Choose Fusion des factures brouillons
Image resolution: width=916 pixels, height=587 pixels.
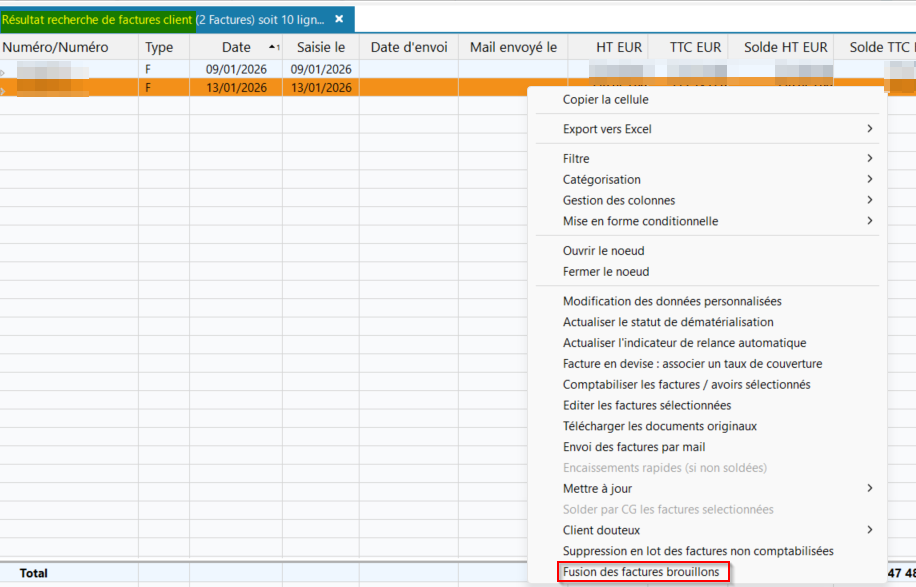(641, 572)
